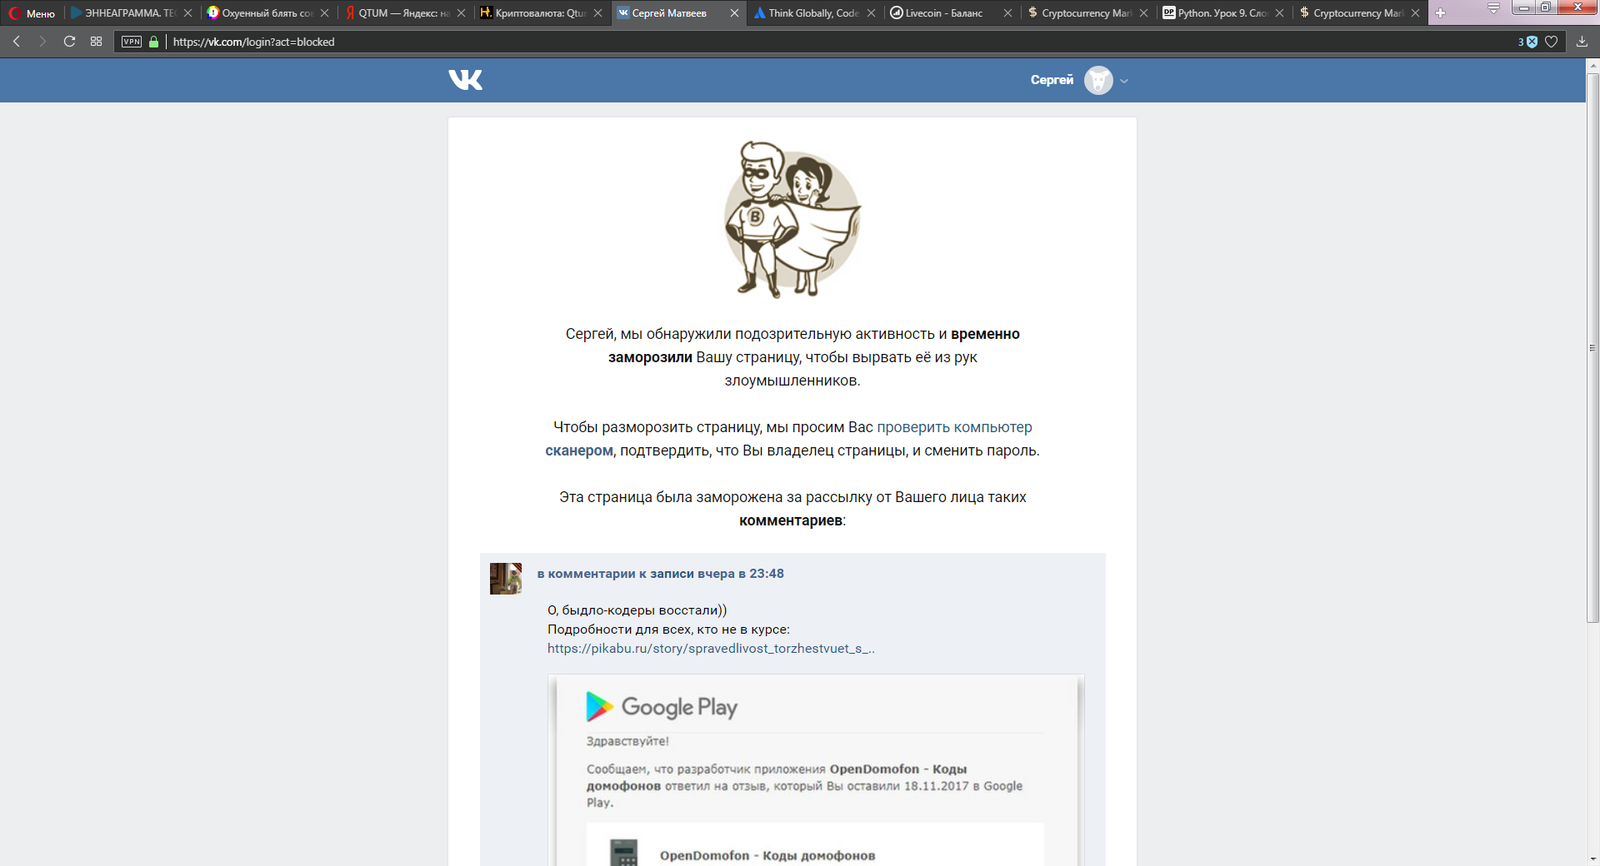Open the pikabu.ru story link
Viewport: 1600px width, 866px height.
(711, 648)
